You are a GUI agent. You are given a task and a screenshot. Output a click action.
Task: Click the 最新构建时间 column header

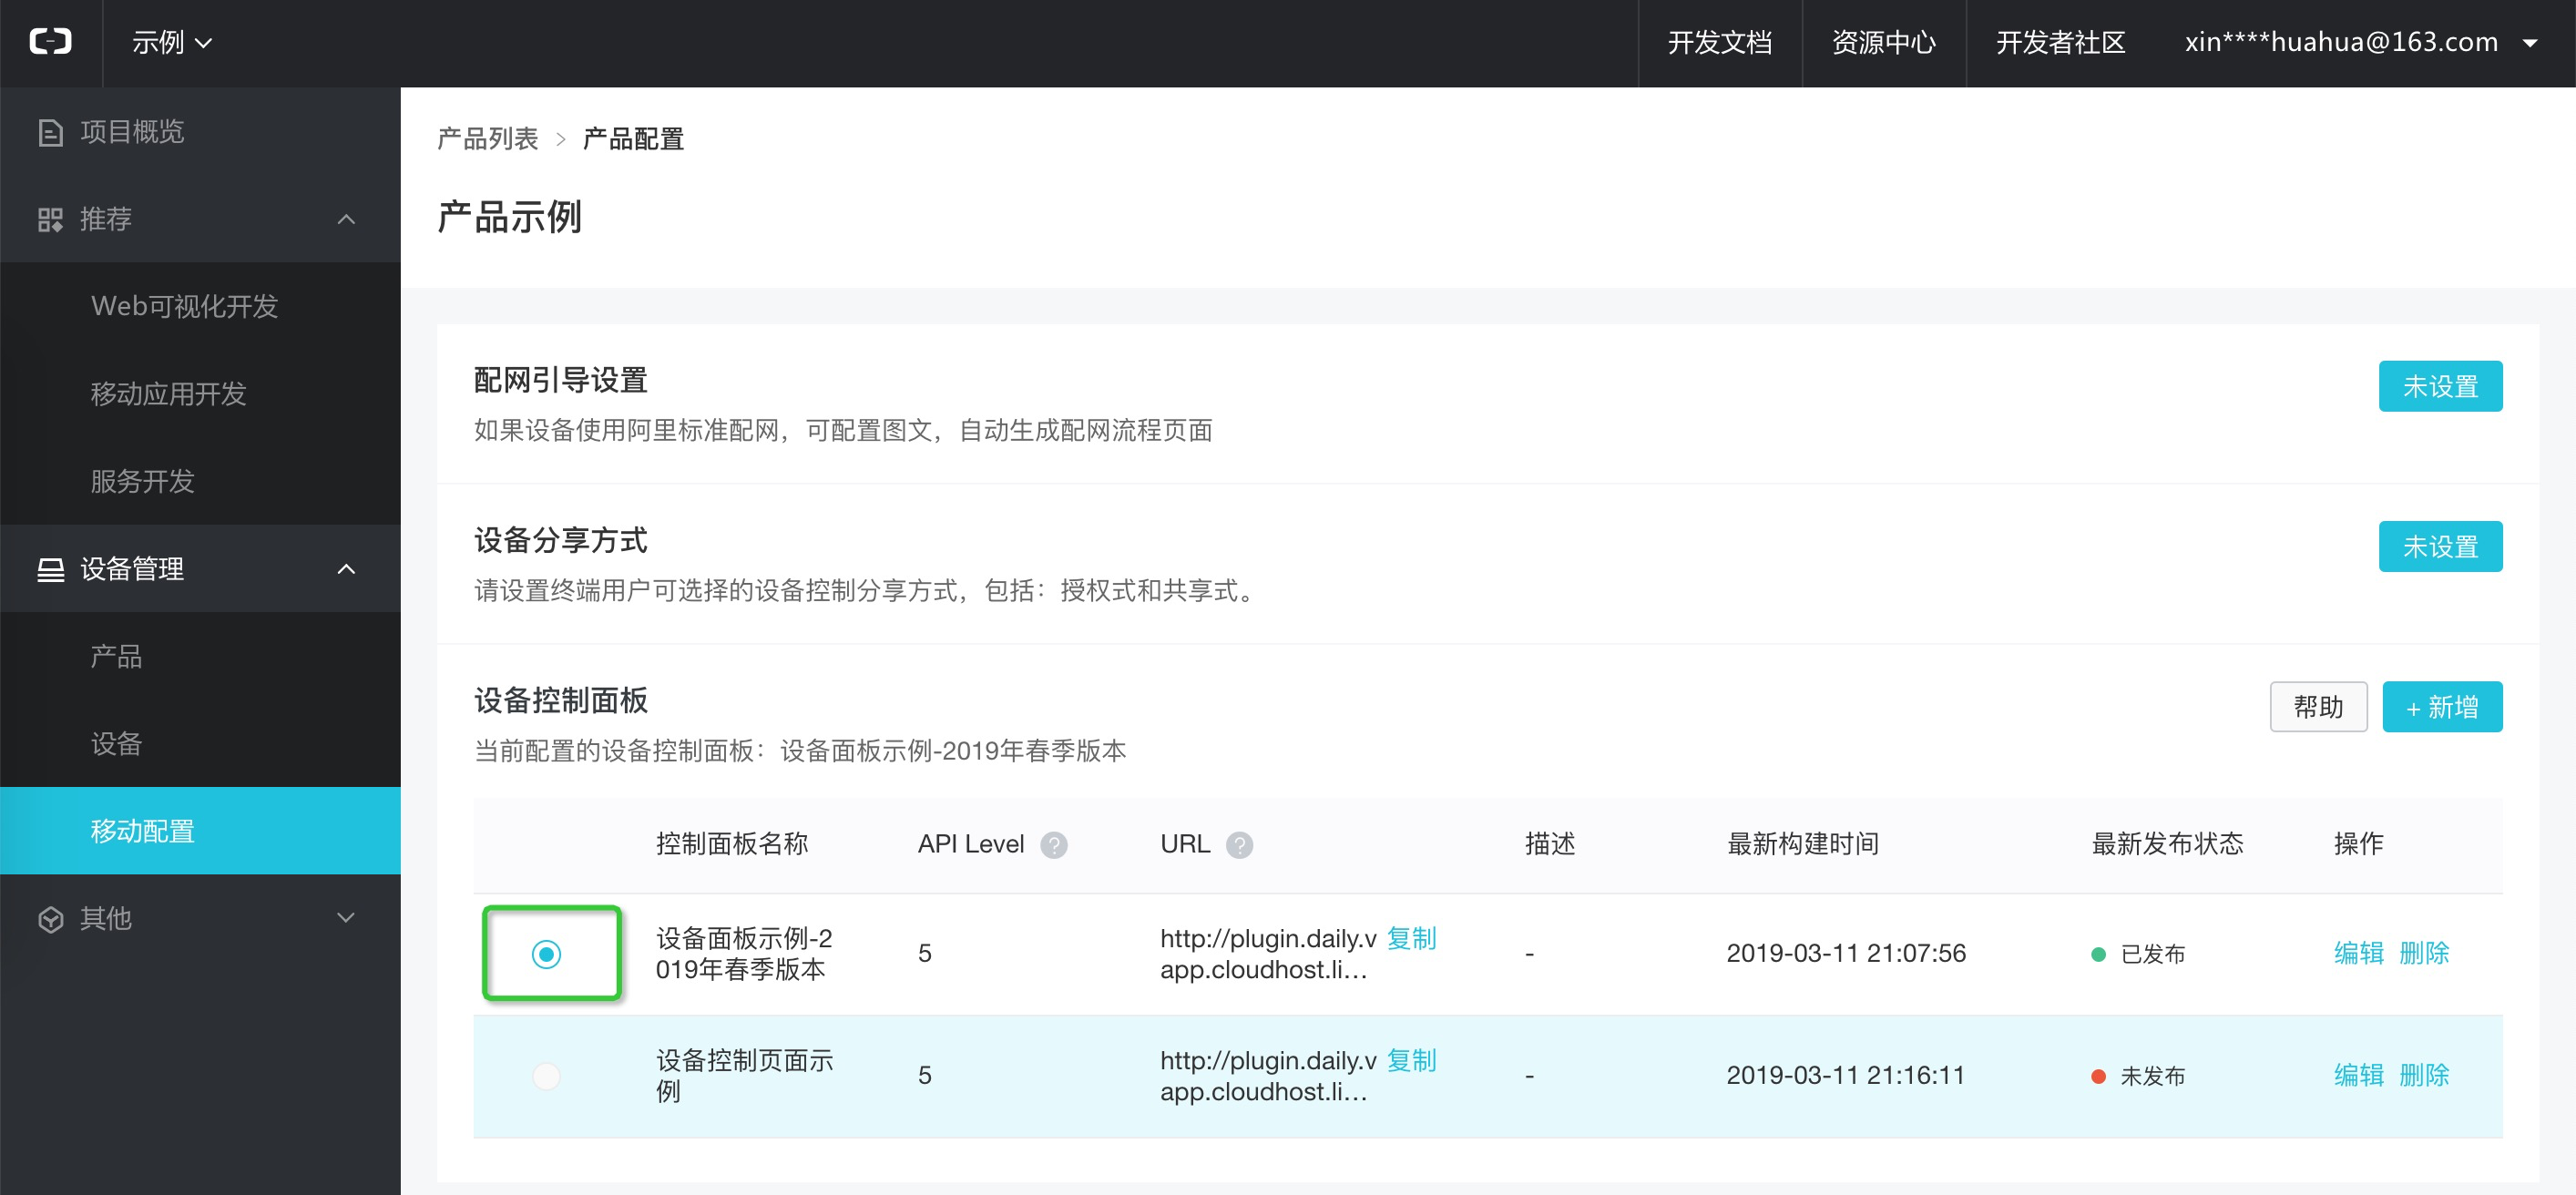(1803, 844)
